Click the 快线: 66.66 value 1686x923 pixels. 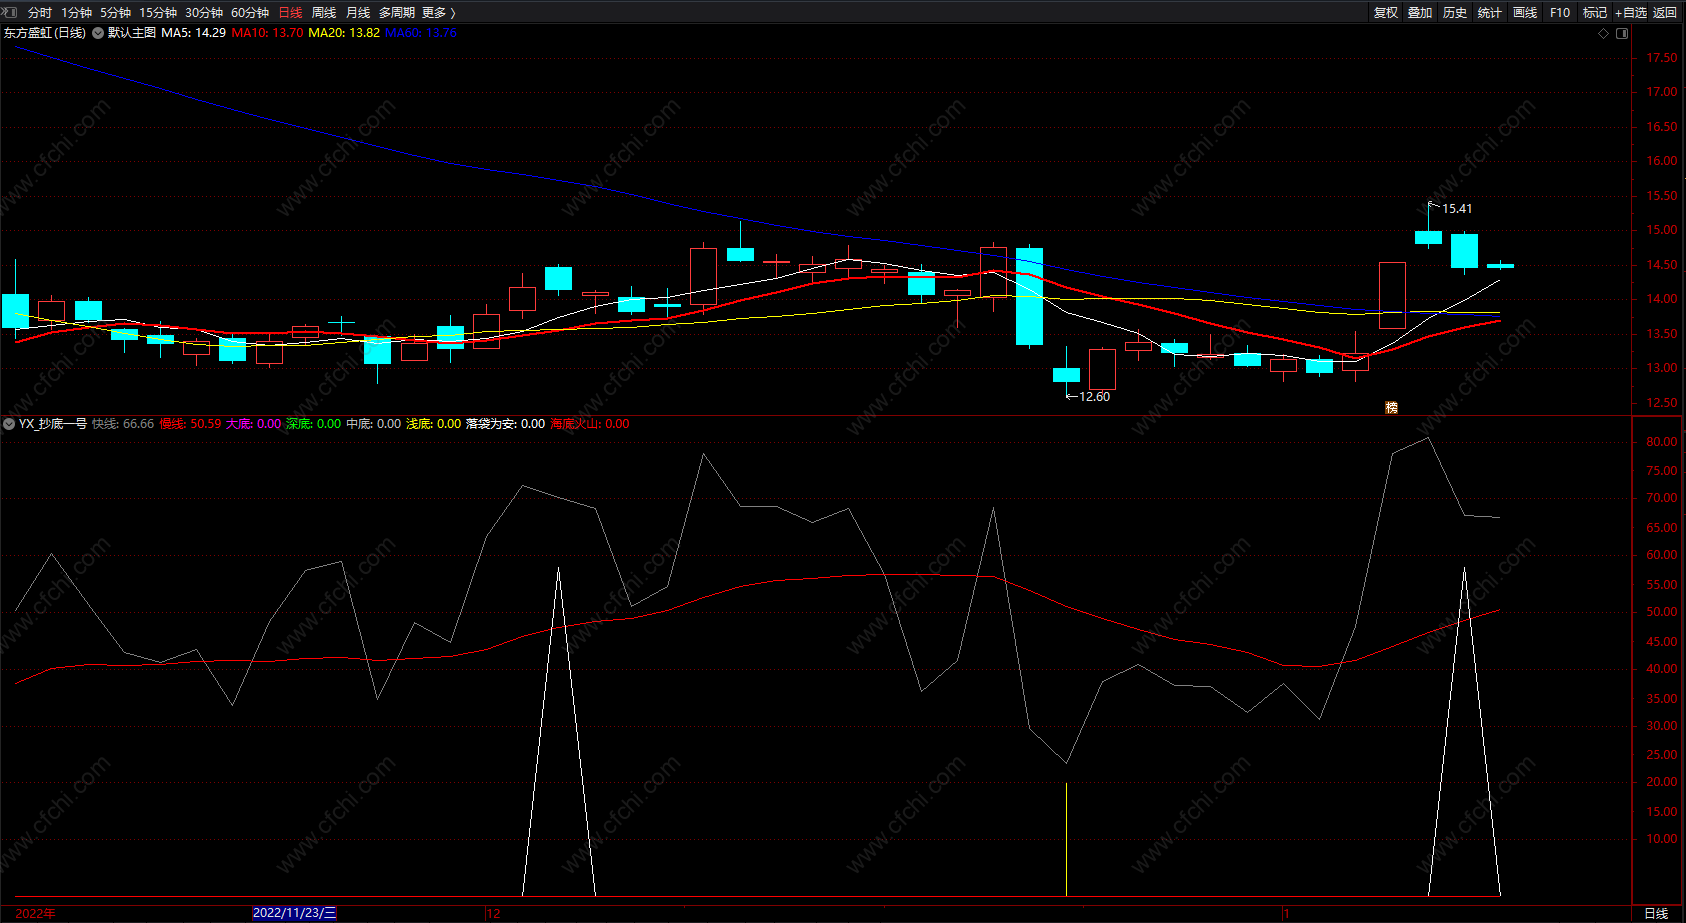tap(123, 424)
